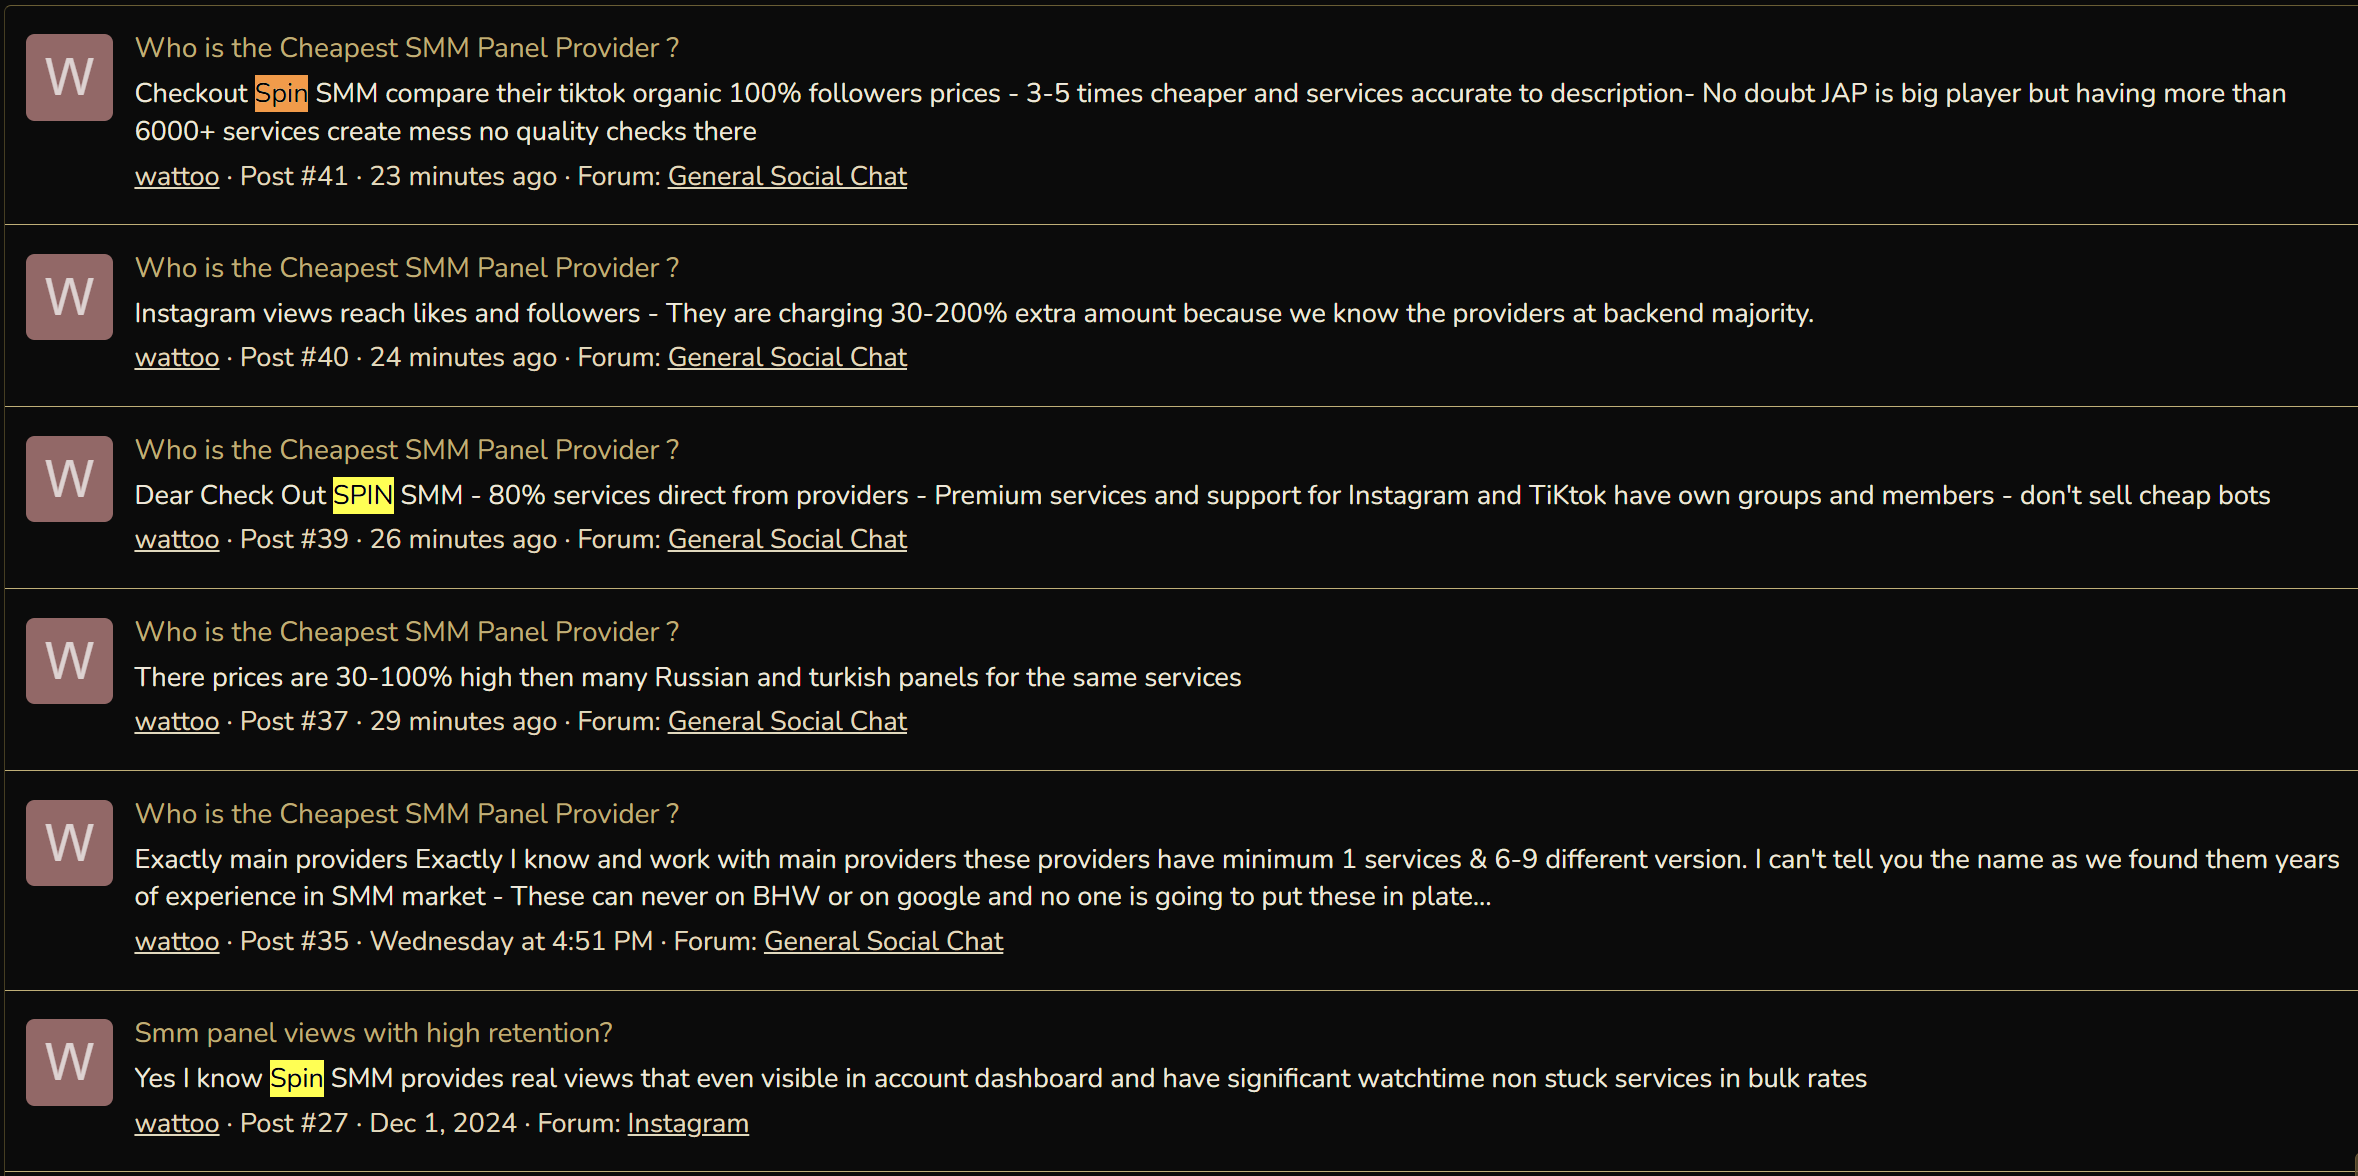Screen dimensions: 2358x1176
Task: Open thread title above Post #39
Action: (x=407, y=450)
